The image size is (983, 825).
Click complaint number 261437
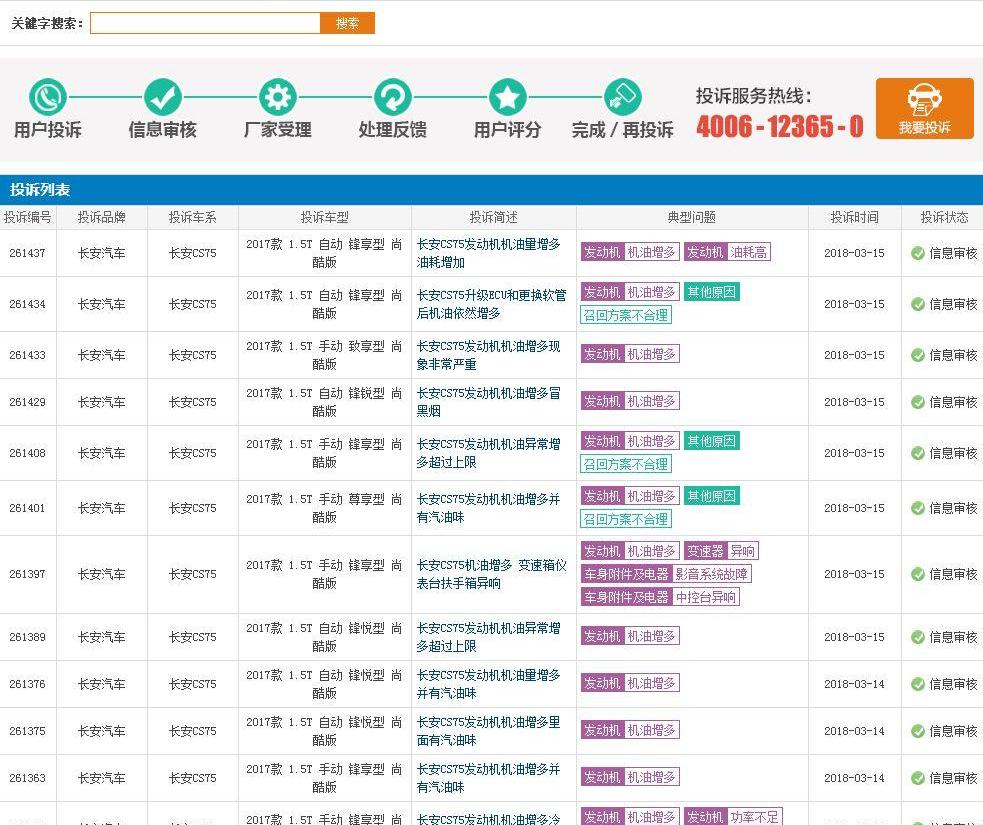point(28,253)
